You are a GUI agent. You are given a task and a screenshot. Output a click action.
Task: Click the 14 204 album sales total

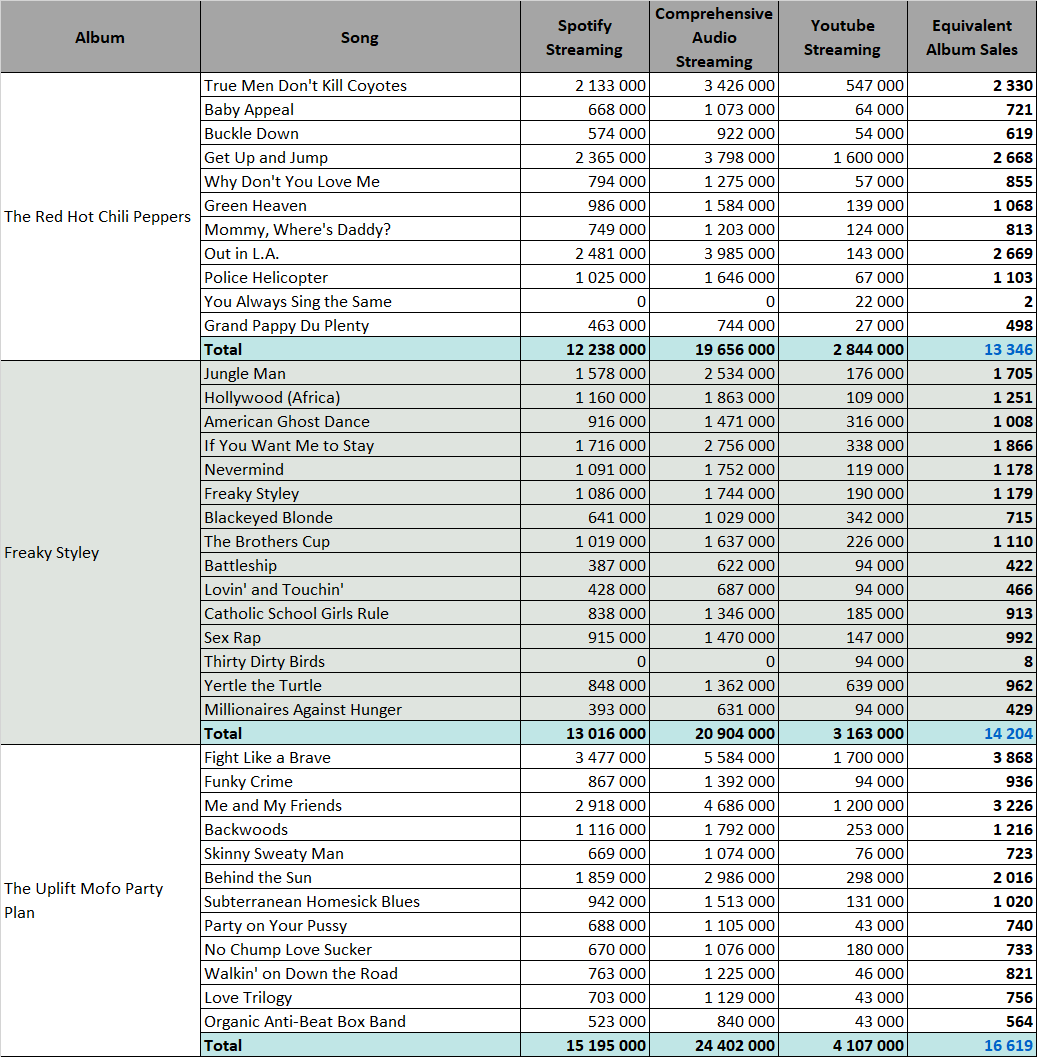point(972,733)
